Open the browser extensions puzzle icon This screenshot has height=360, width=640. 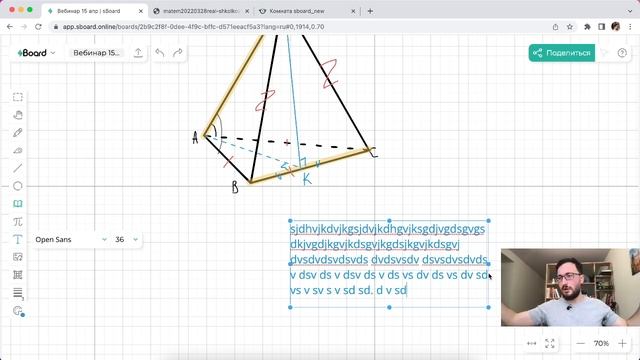click(587, 27)
